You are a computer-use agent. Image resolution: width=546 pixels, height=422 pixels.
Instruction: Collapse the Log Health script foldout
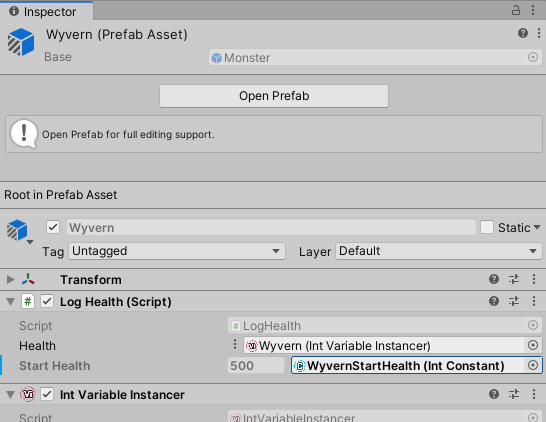pos(10,302)
